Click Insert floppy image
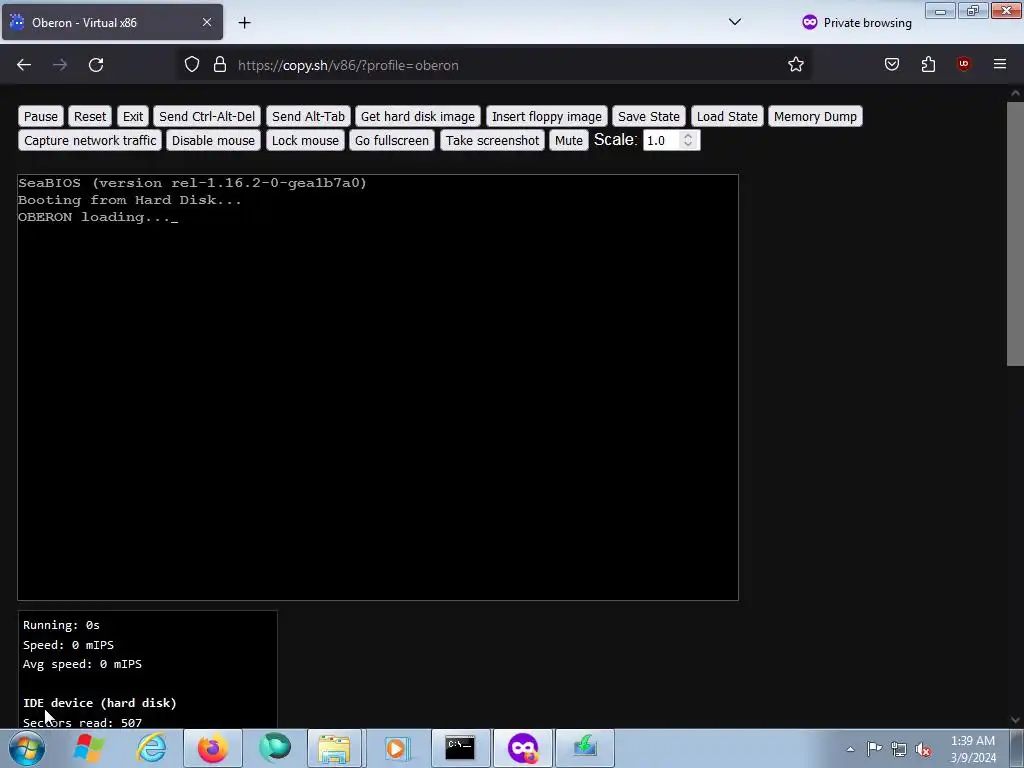The image size is (1024, 768). 547,116
